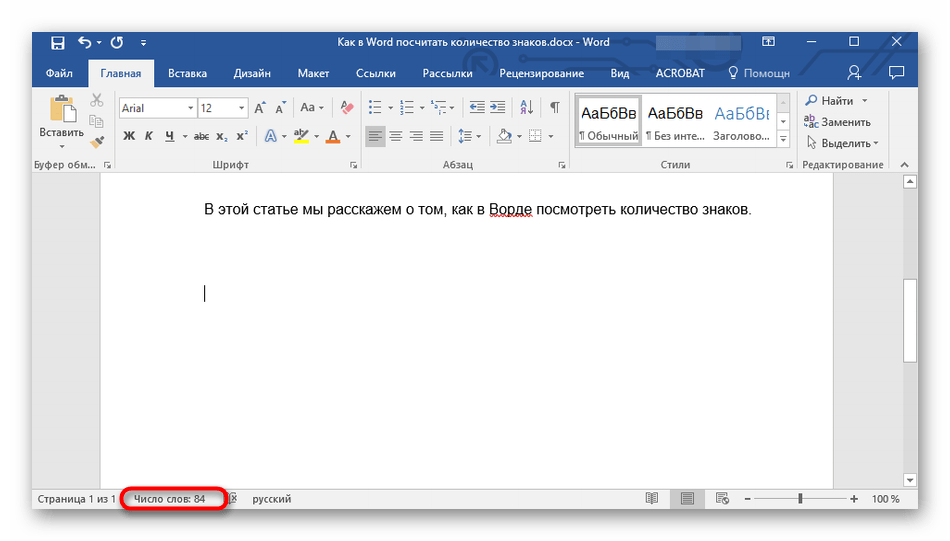This screenshot has width=950, height=541.
Task: Cut selection with the scissors icon
Action: point(97,100)
